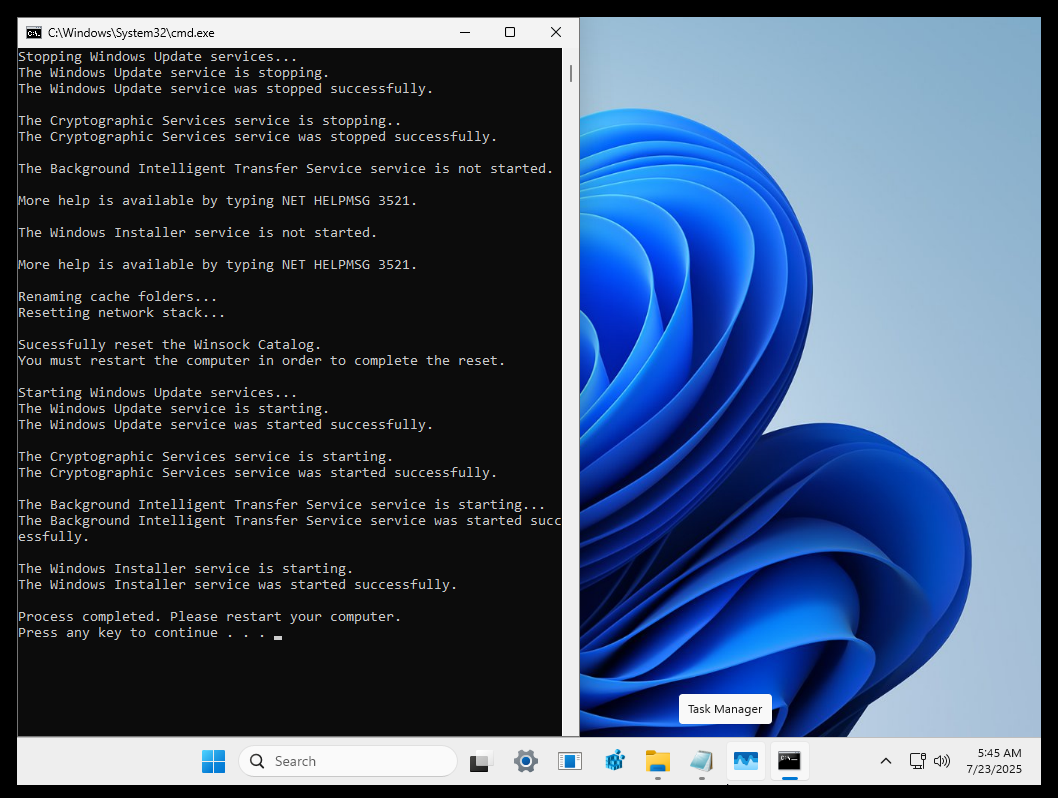The width and height of the screenshot is (1058, 798).
Task: Click 'Starting Windows Update services...' line
Action: [x=157, y=393]
